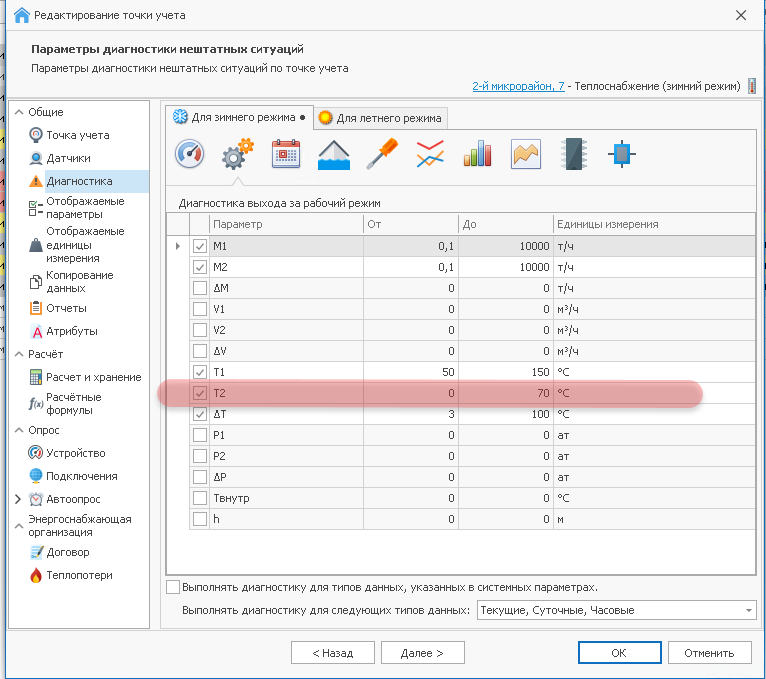The image size is (766, 679).
Task: Click the screwdriver diagnostics icon
Action: tap(382, 154)
